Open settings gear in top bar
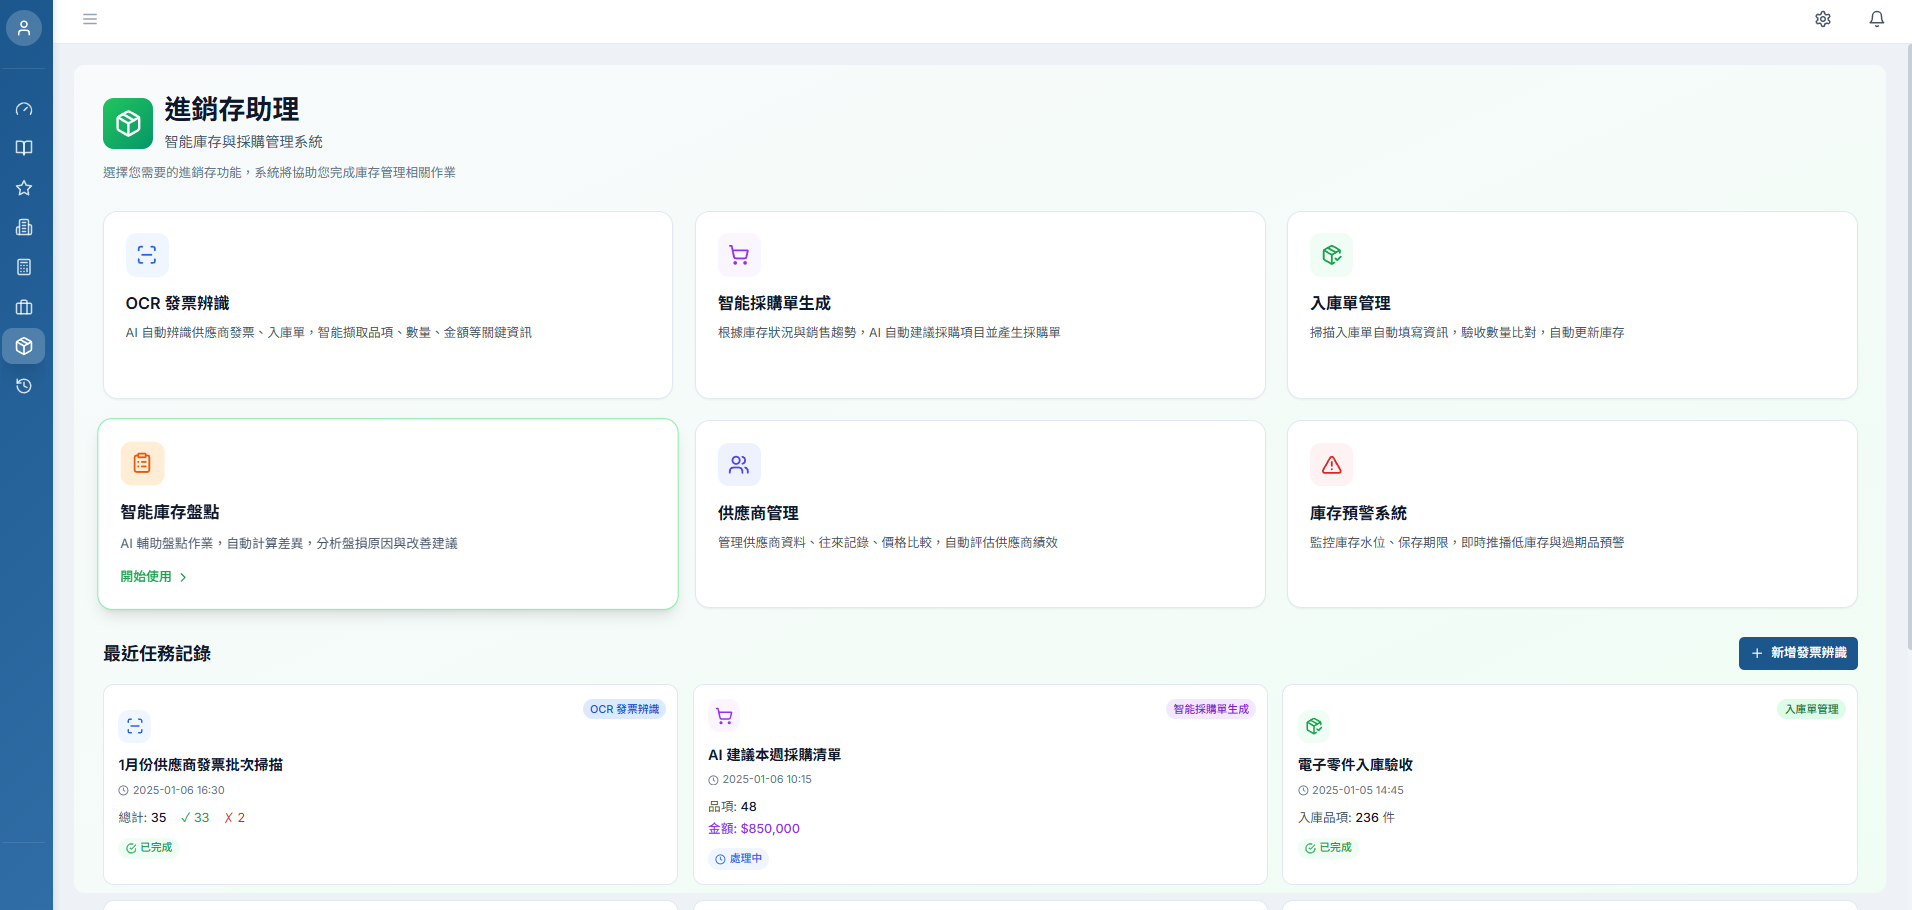 pos(1823,19)
